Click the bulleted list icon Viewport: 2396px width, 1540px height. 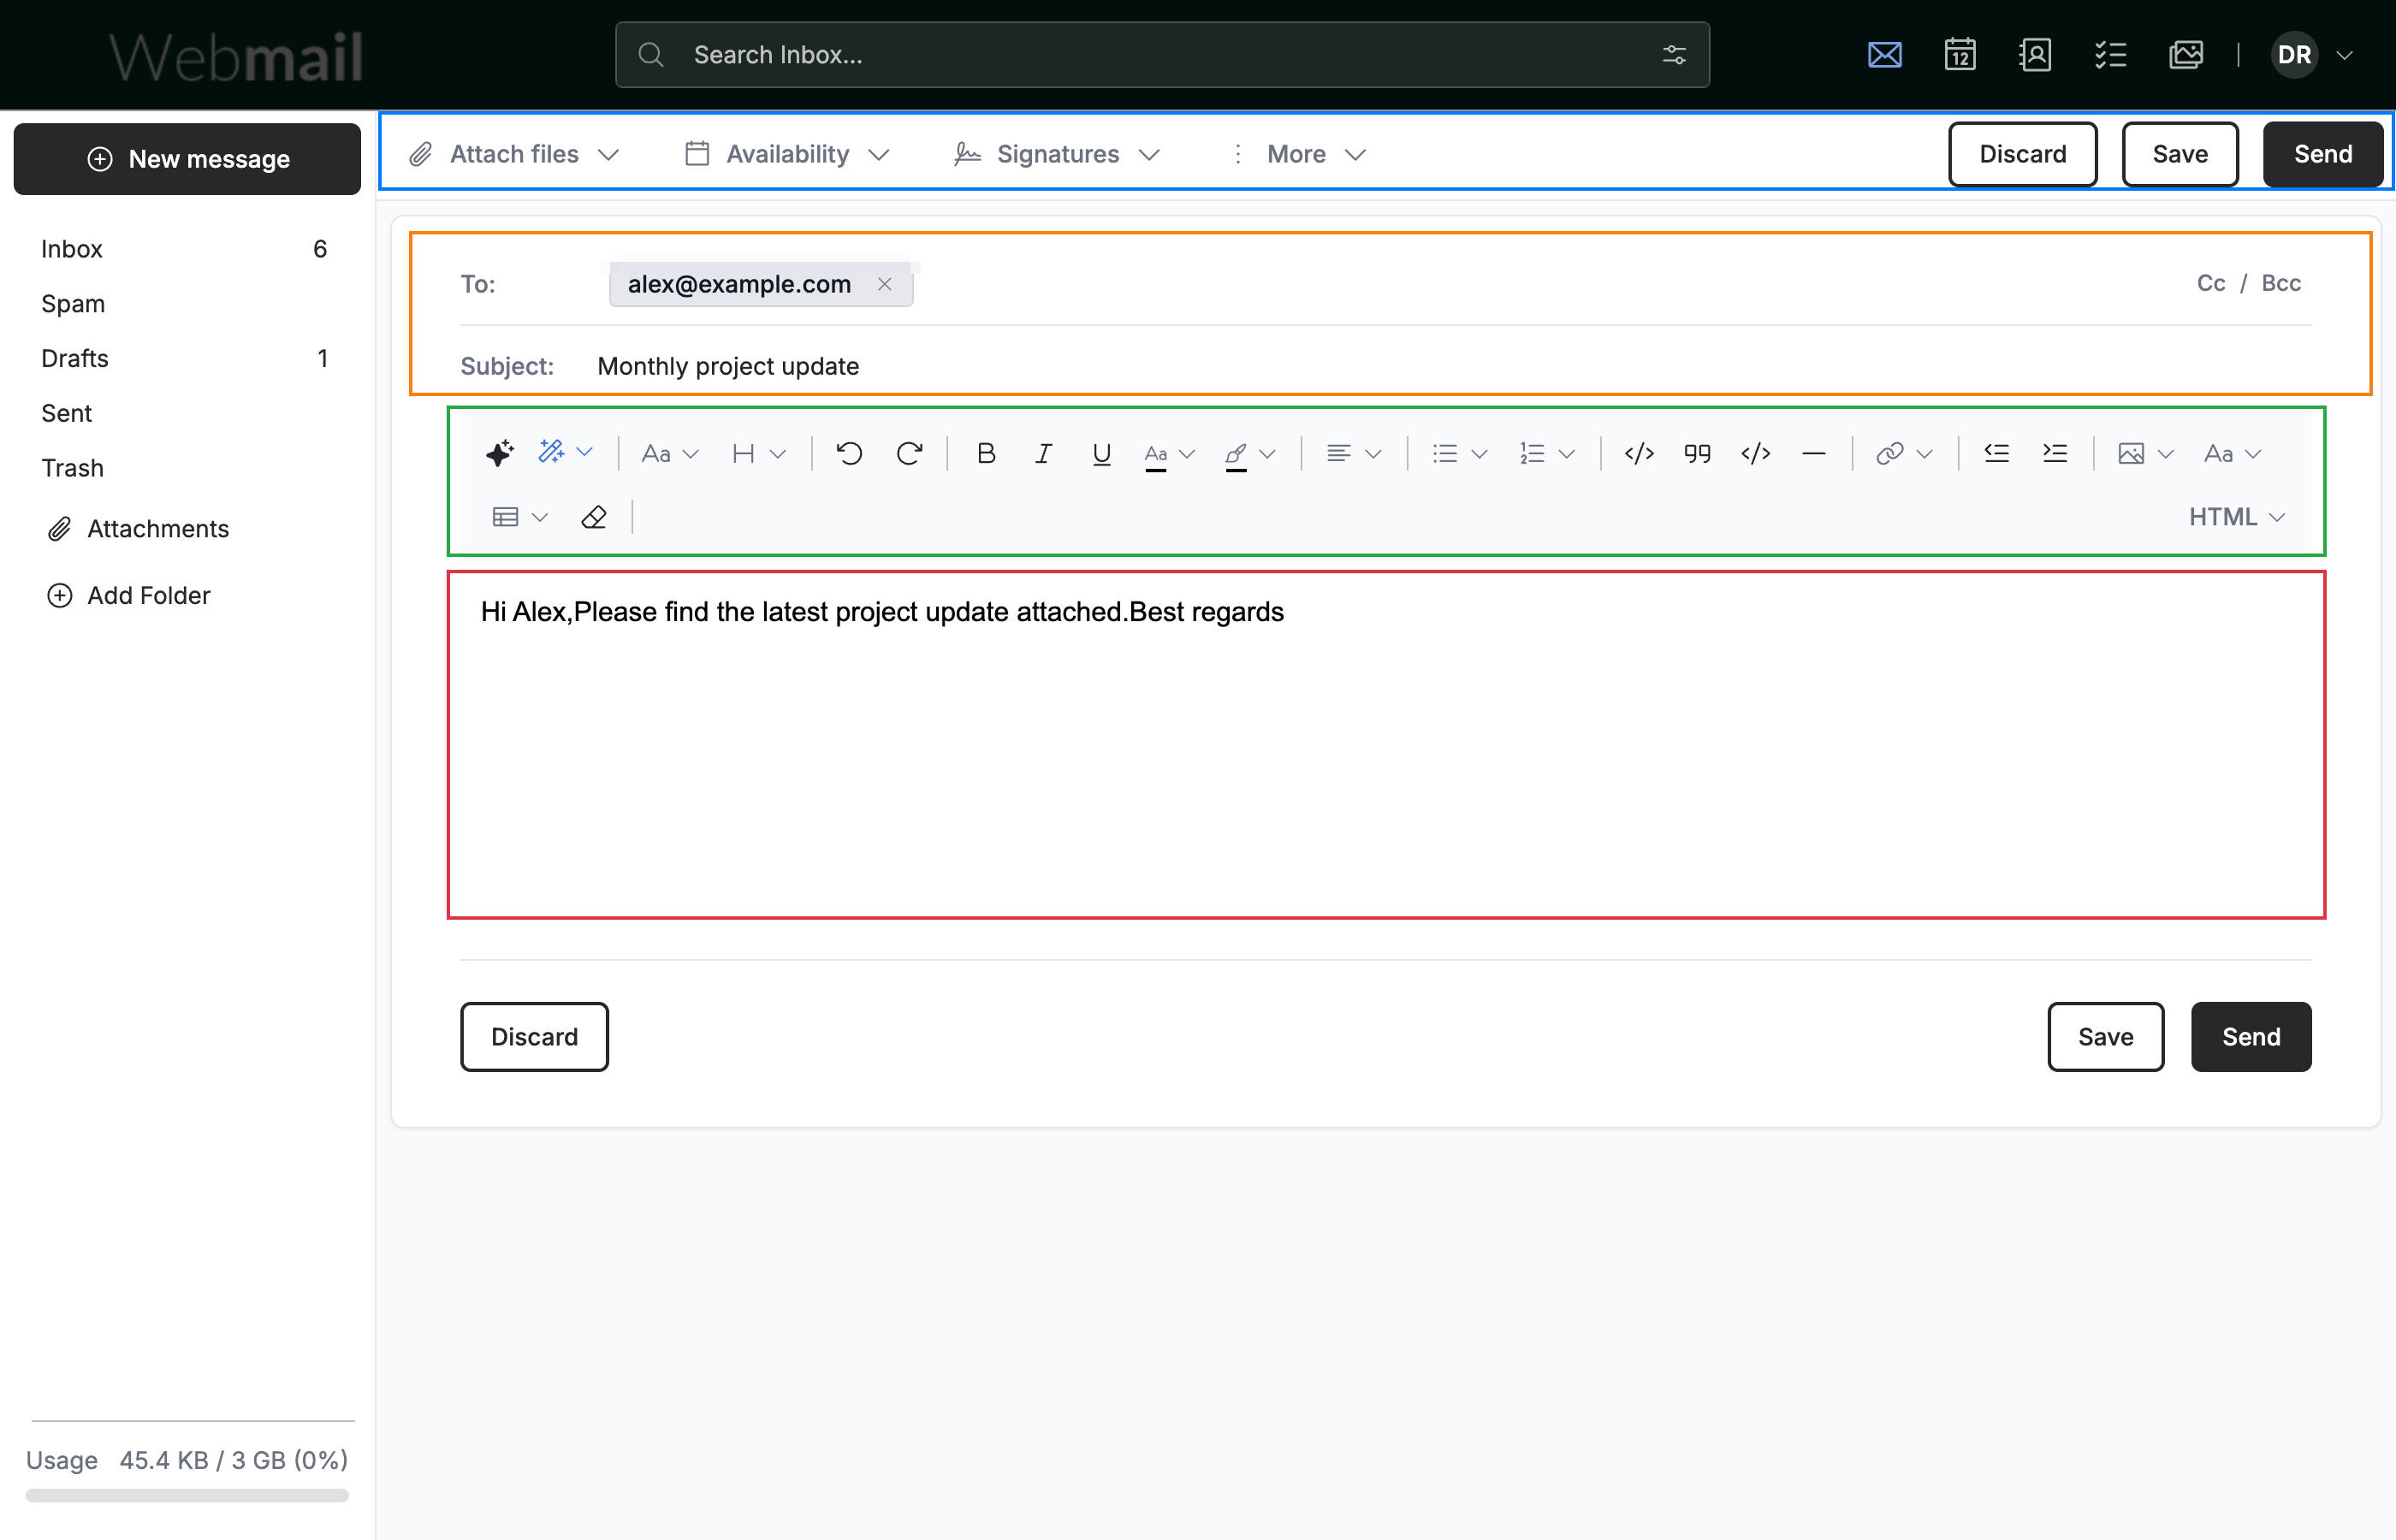coord(1444,454)
